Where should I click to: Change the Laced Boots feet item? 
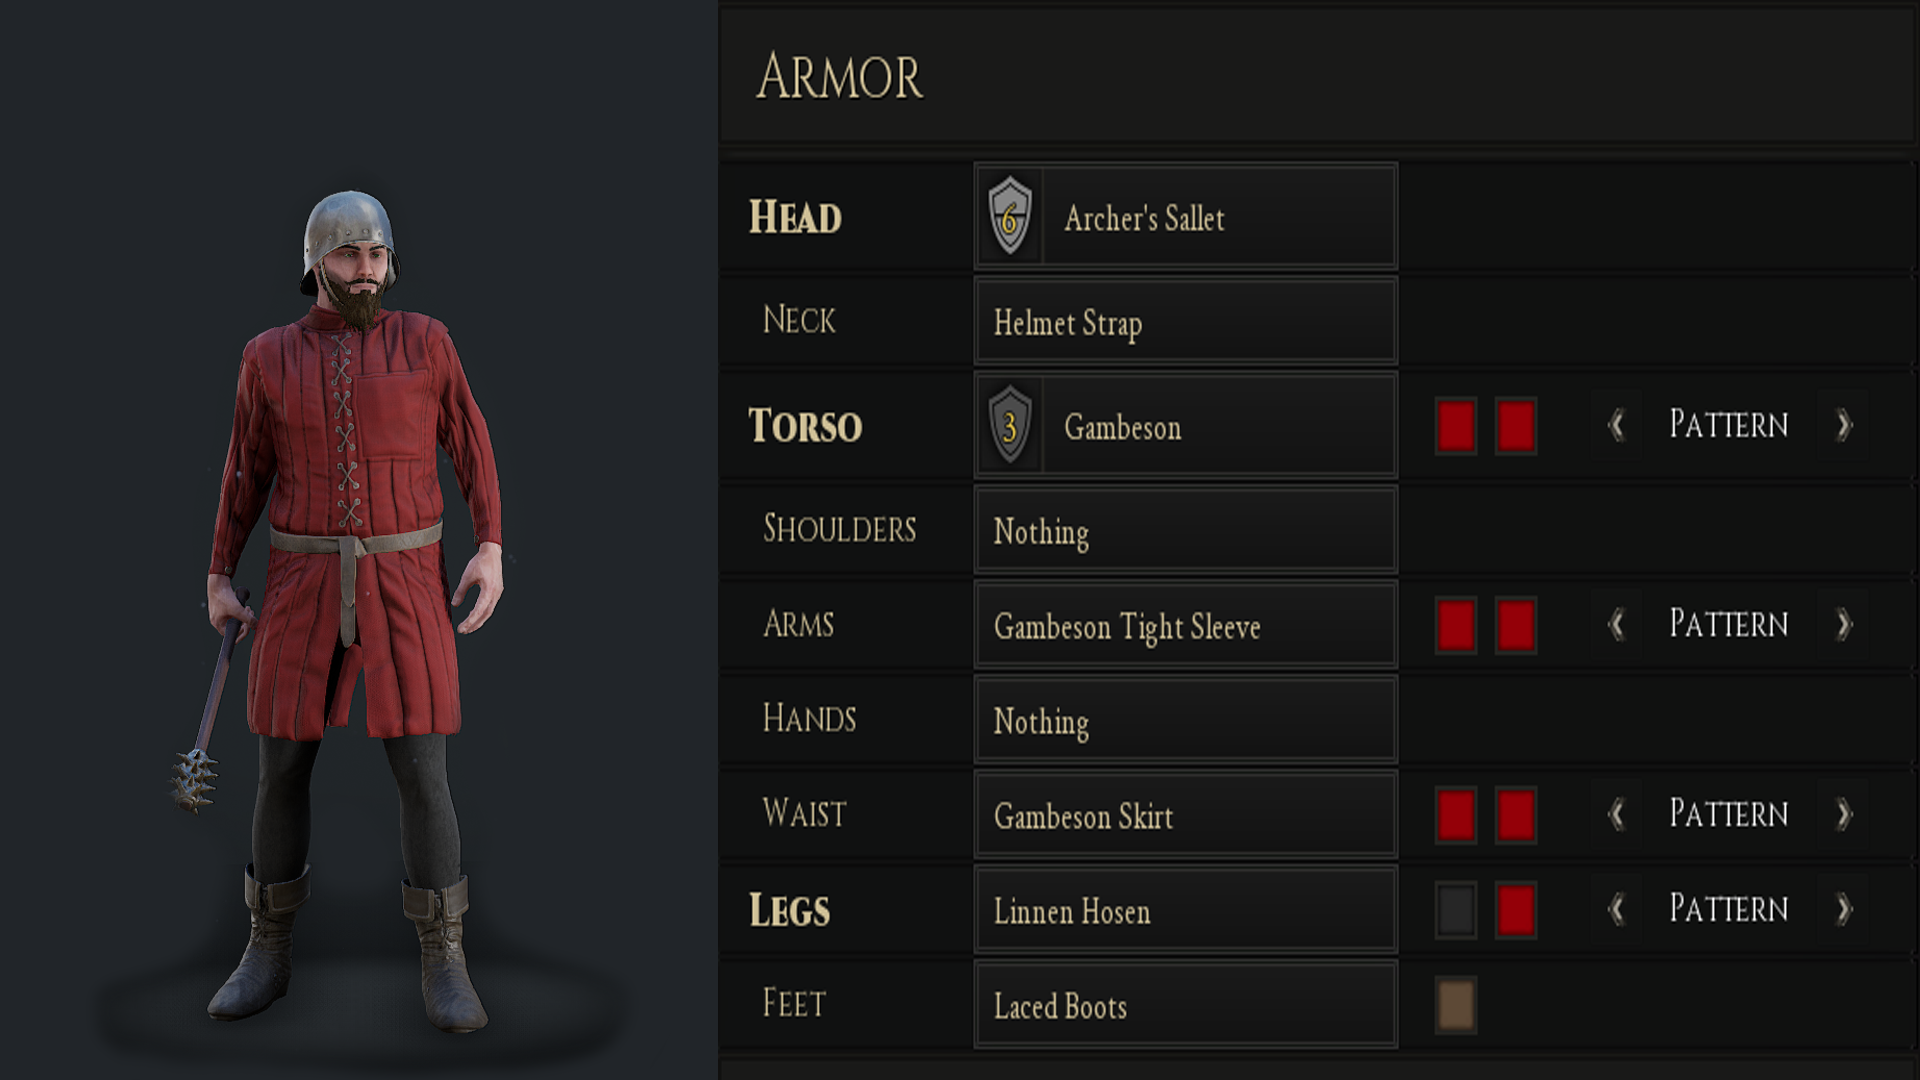coord(1185,1005)
